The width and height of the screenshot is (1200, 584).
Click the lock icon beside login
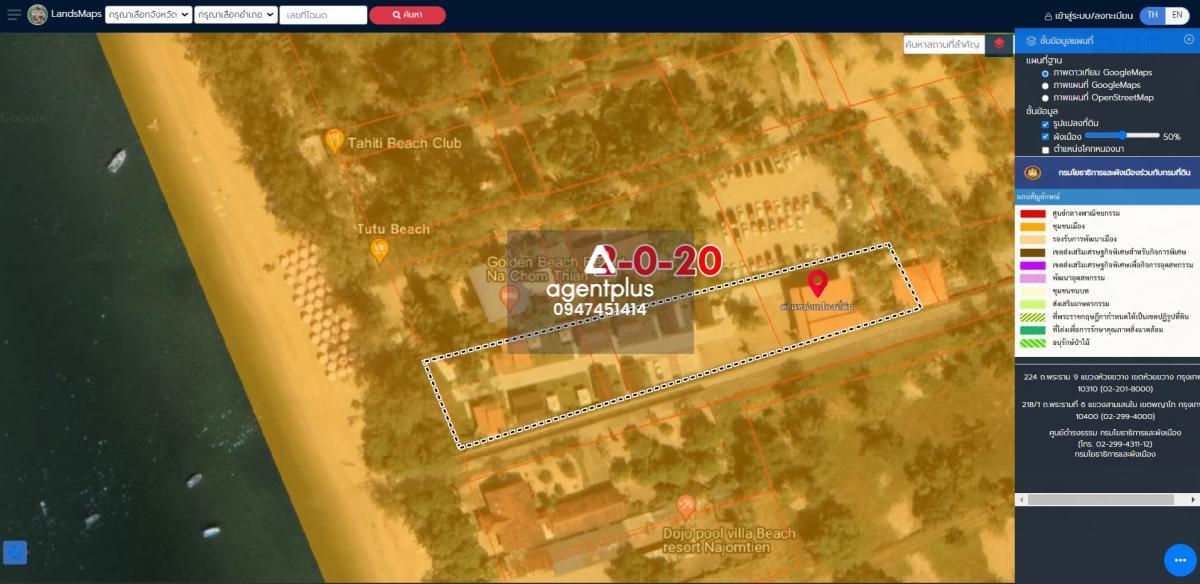[x=1049, y=16]
